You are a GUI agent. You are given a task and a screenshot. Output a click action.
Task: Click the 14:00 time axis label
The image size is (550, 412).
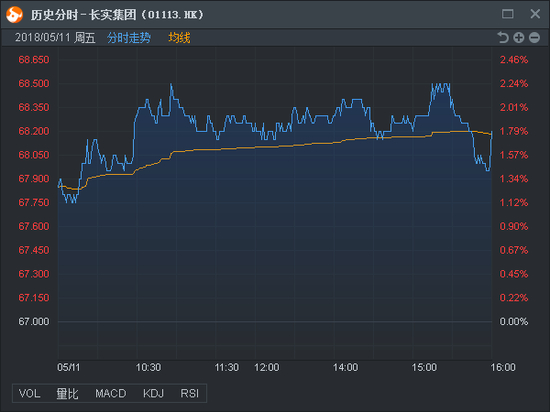tap(346, 367)
